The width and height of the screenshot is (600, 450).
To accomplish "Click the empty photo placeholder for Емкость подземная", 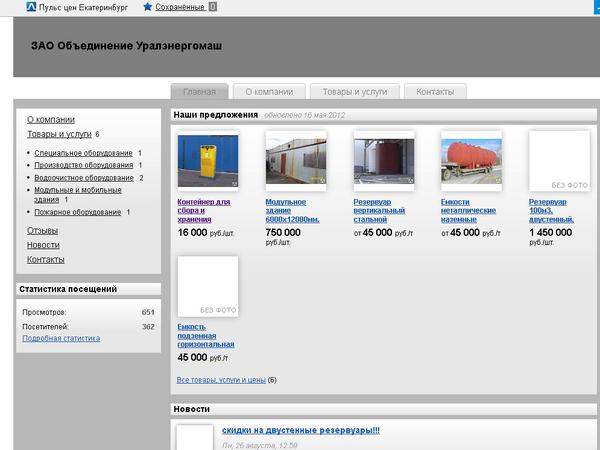I will [x=207, y=286].
